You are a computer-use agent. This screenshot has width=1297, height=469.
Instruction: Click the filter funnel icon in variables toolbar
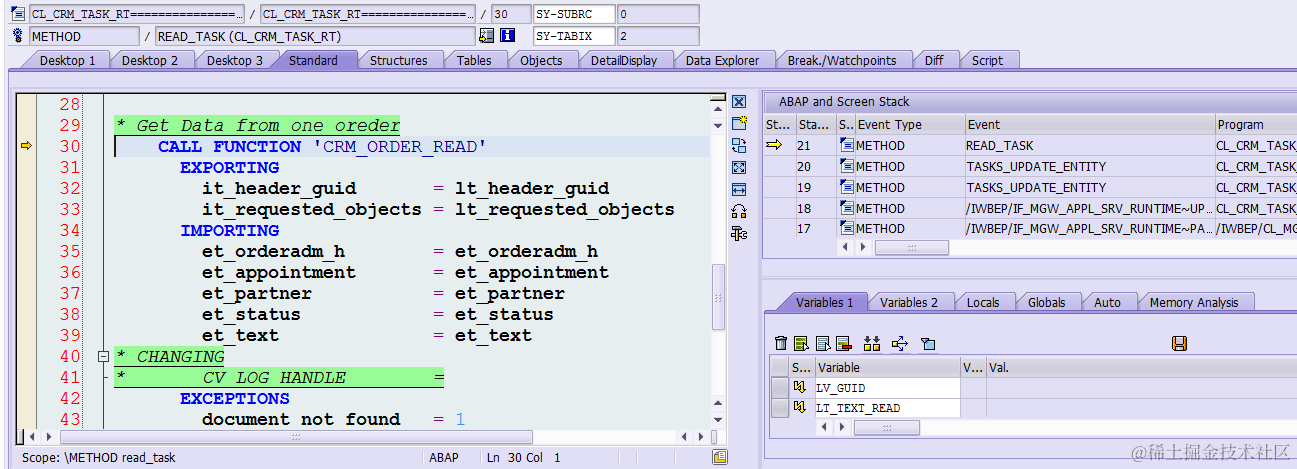click(928, 343)
